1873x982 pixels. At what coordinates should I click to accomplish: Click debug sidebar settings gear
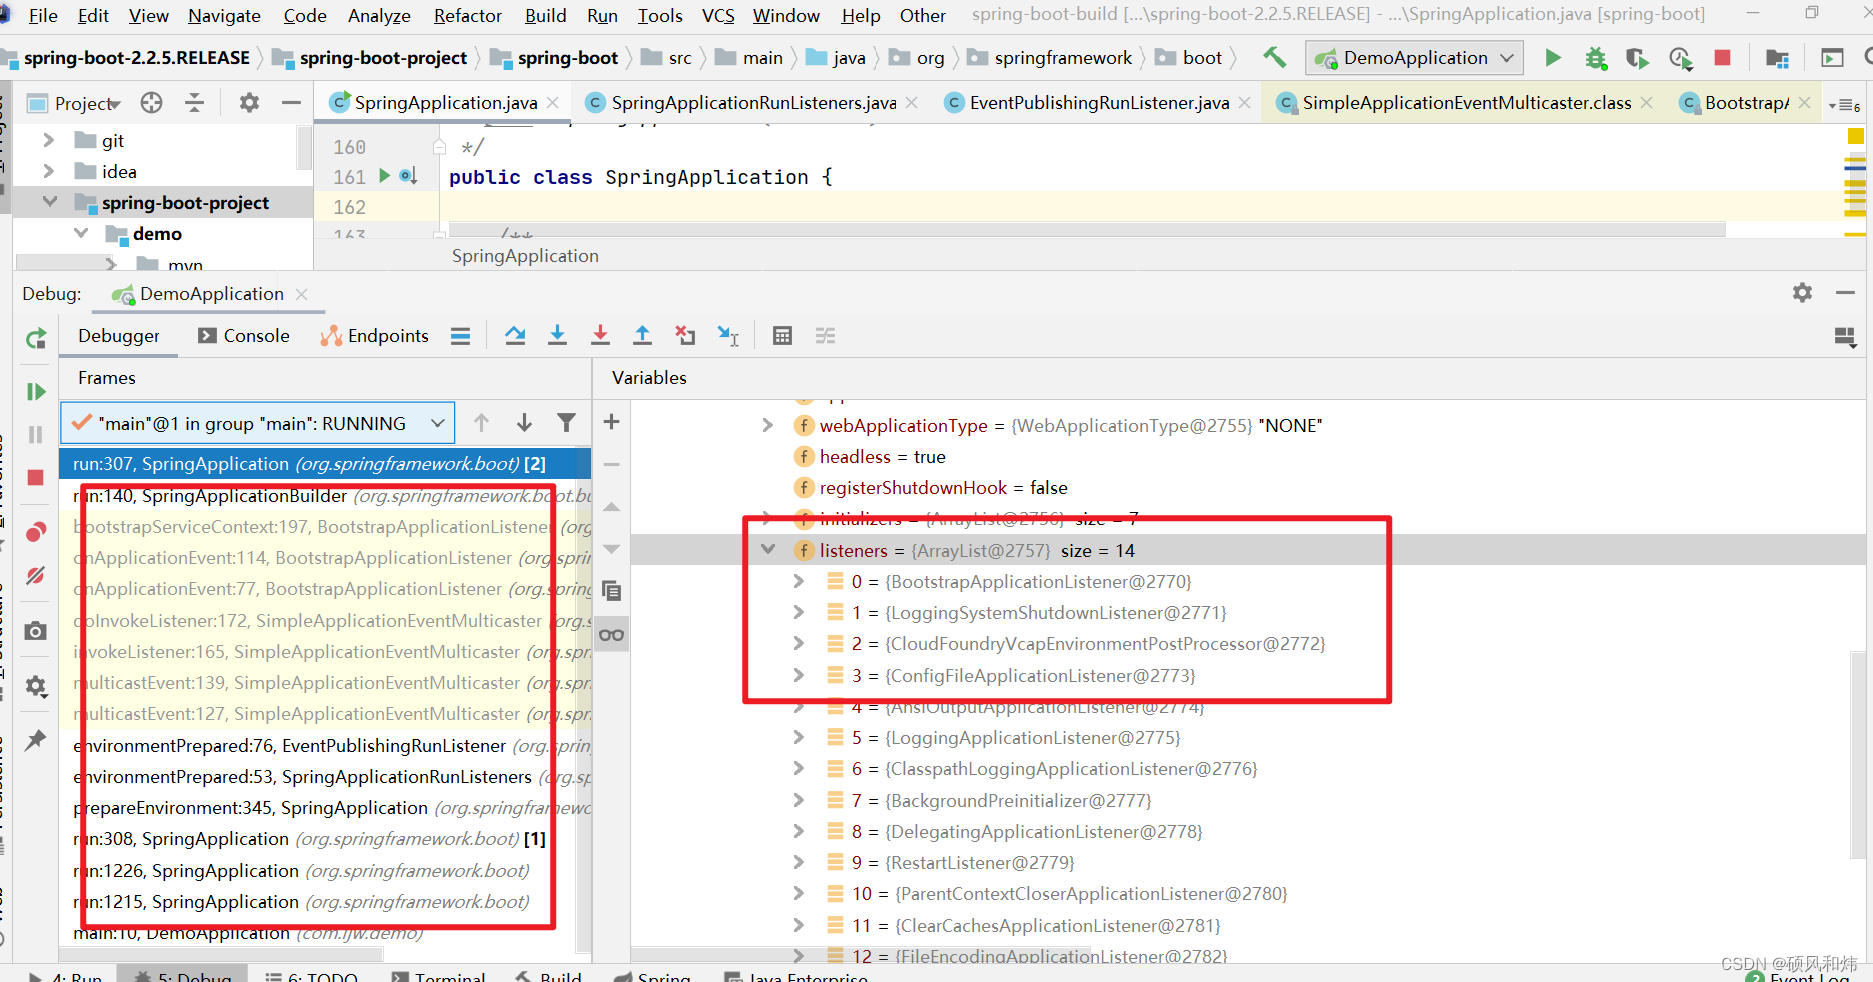pyautogui.click(x=36, y=686)
